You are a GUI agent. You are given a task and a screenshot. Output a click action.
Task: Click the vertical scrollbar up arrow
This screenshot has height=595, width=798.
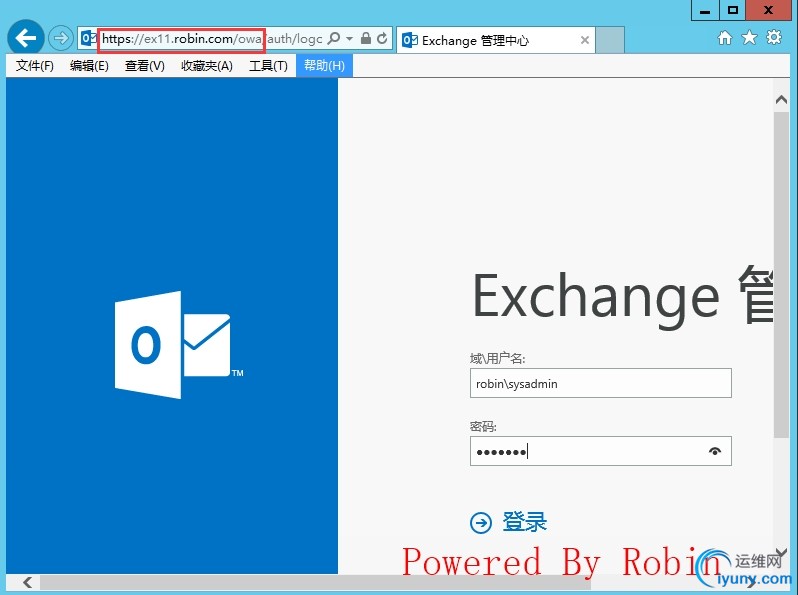[781, 100]
